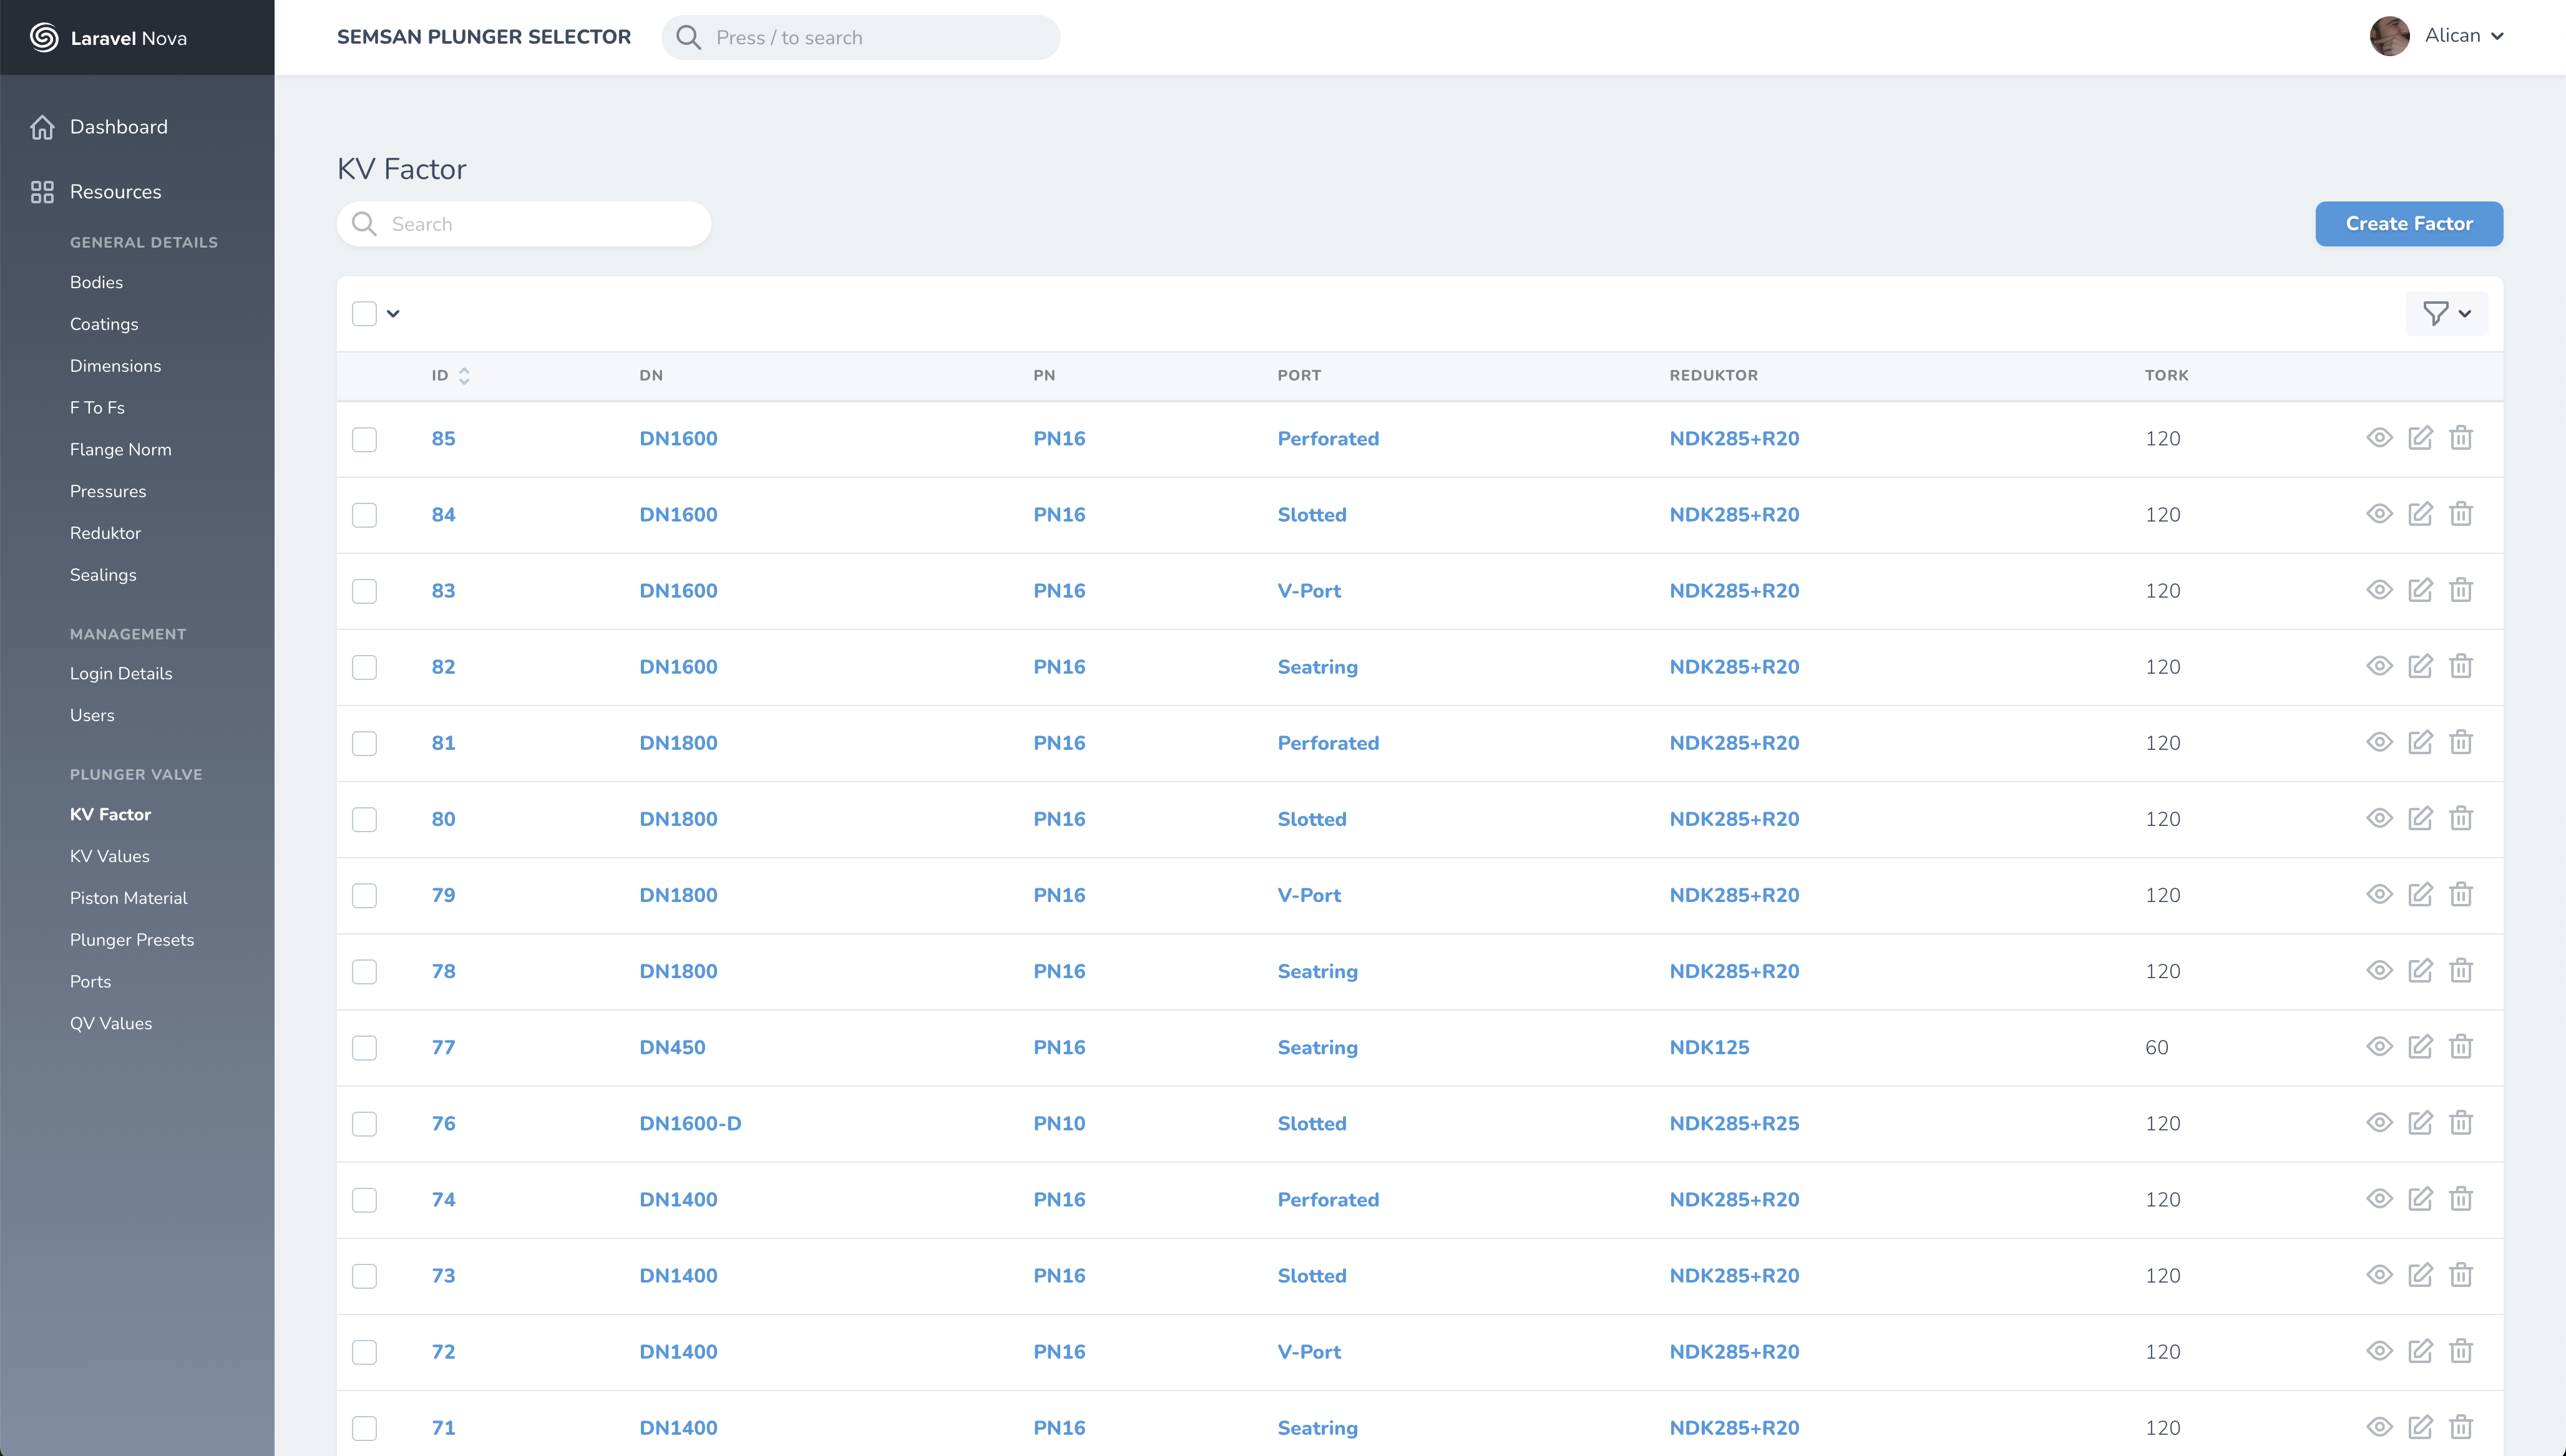View details of row 85 with eye icon
This screenshot has width=2566, height=1456.
(x=2379, y=437)
